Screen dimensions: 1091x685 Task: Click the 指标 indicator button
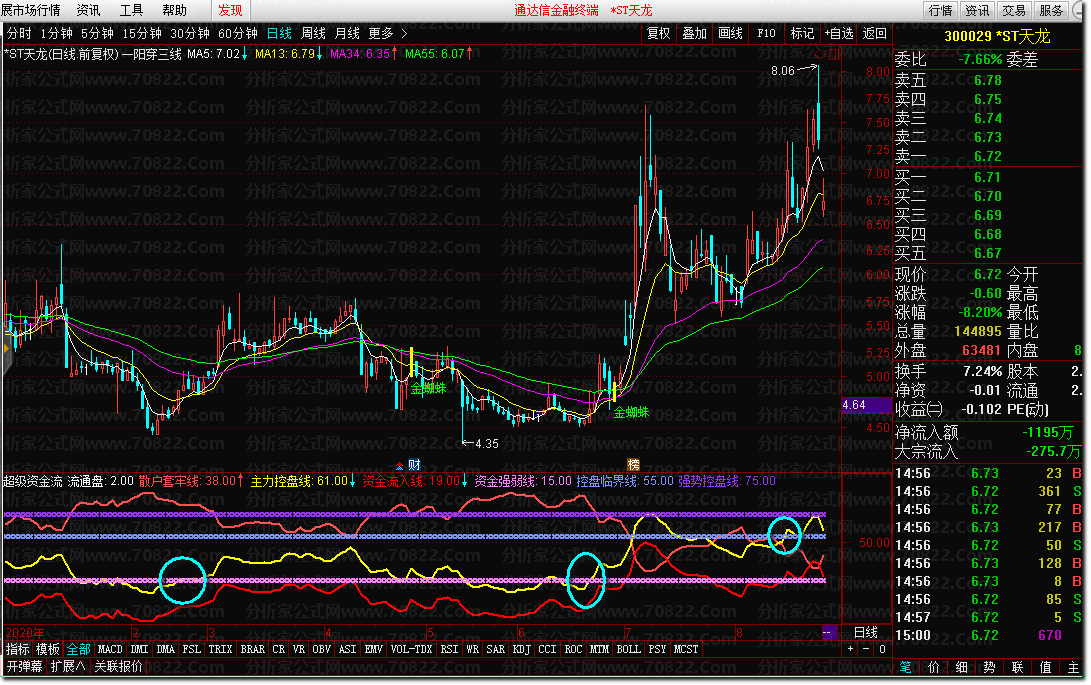18,649
